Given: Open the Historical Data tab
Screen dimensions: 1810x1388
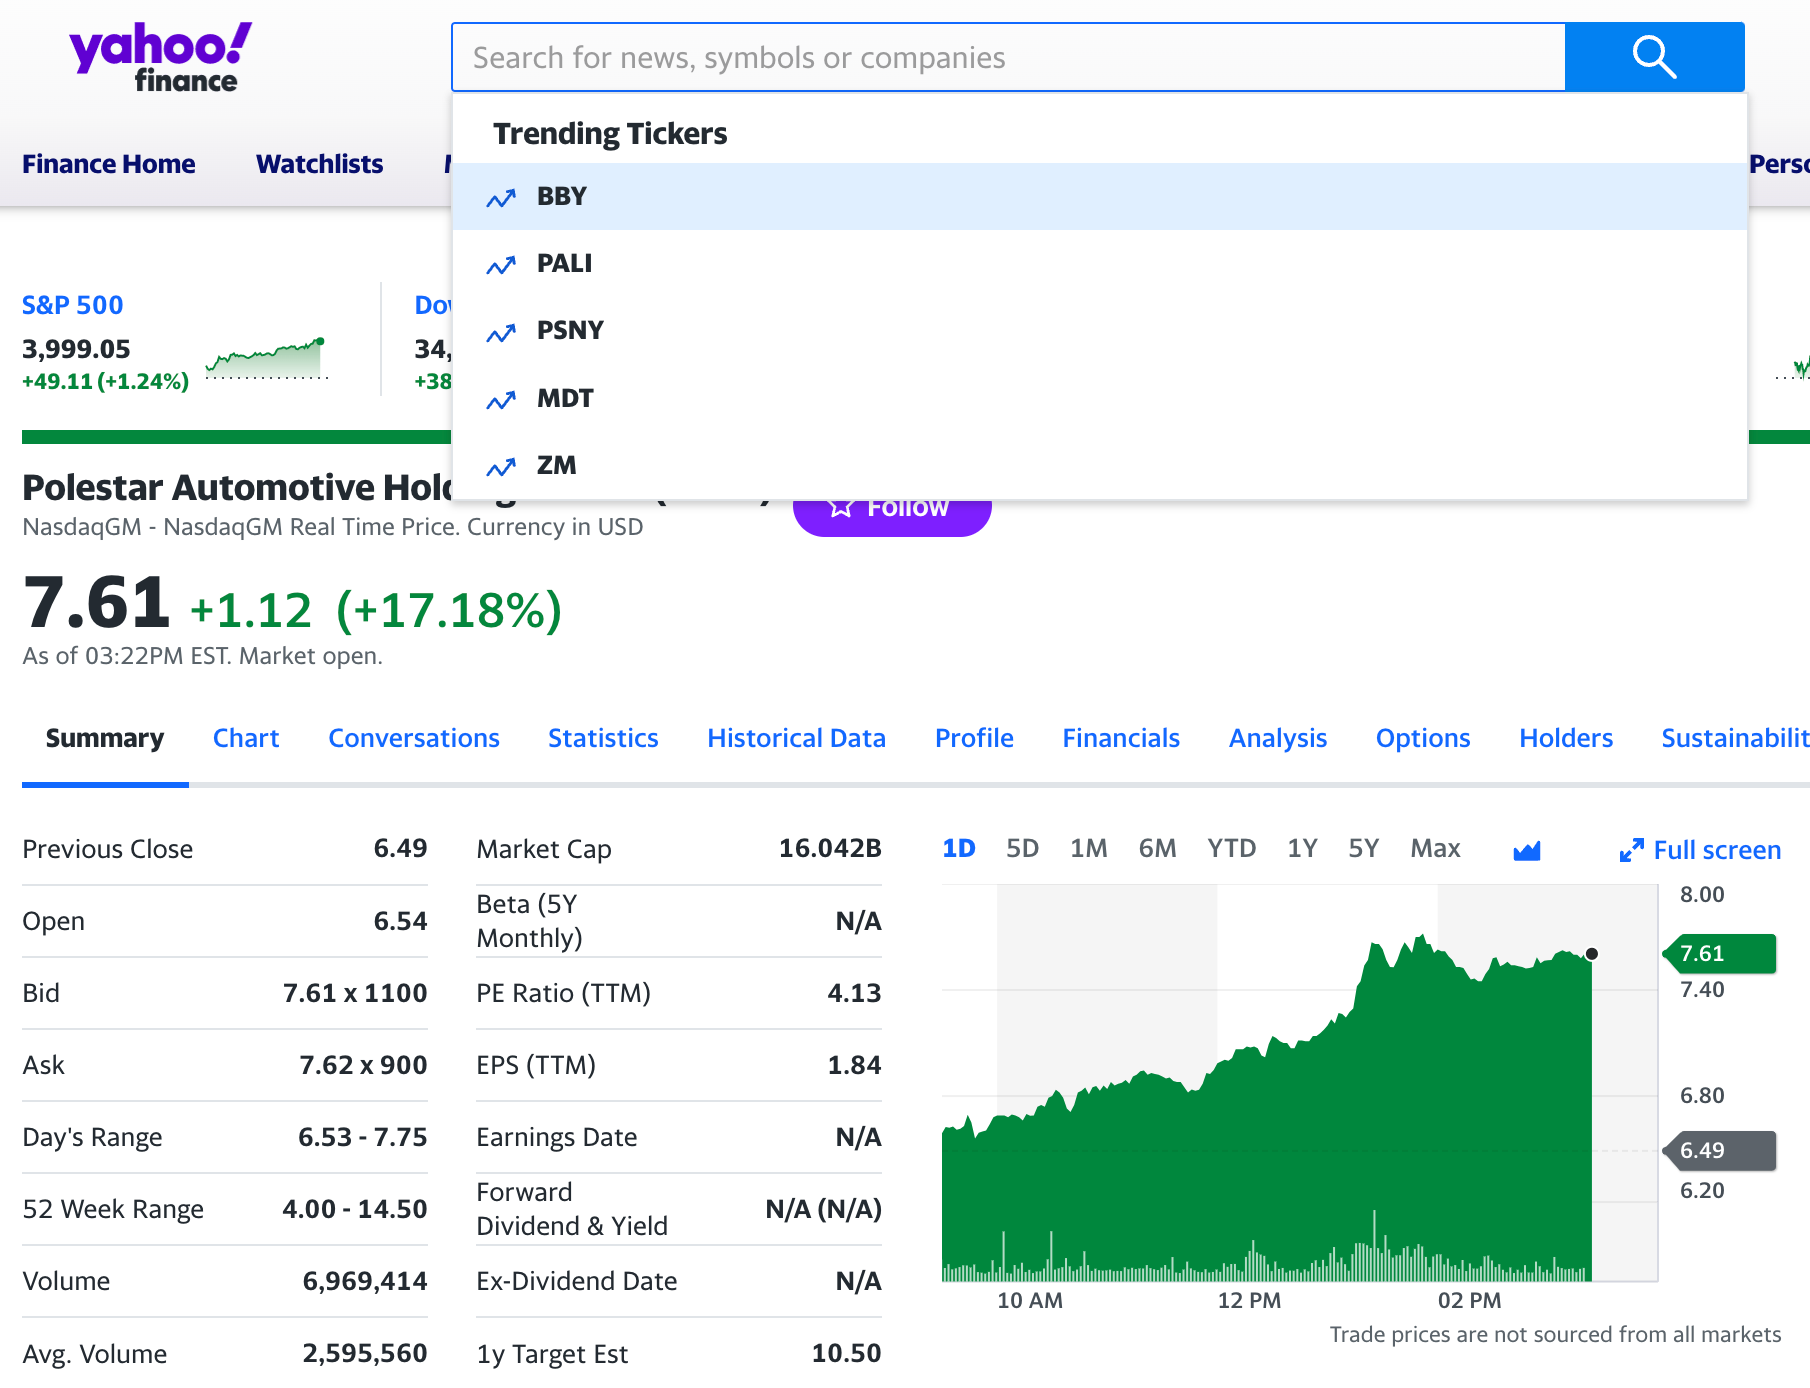Looking at the screenshot, I should (797, 738).
